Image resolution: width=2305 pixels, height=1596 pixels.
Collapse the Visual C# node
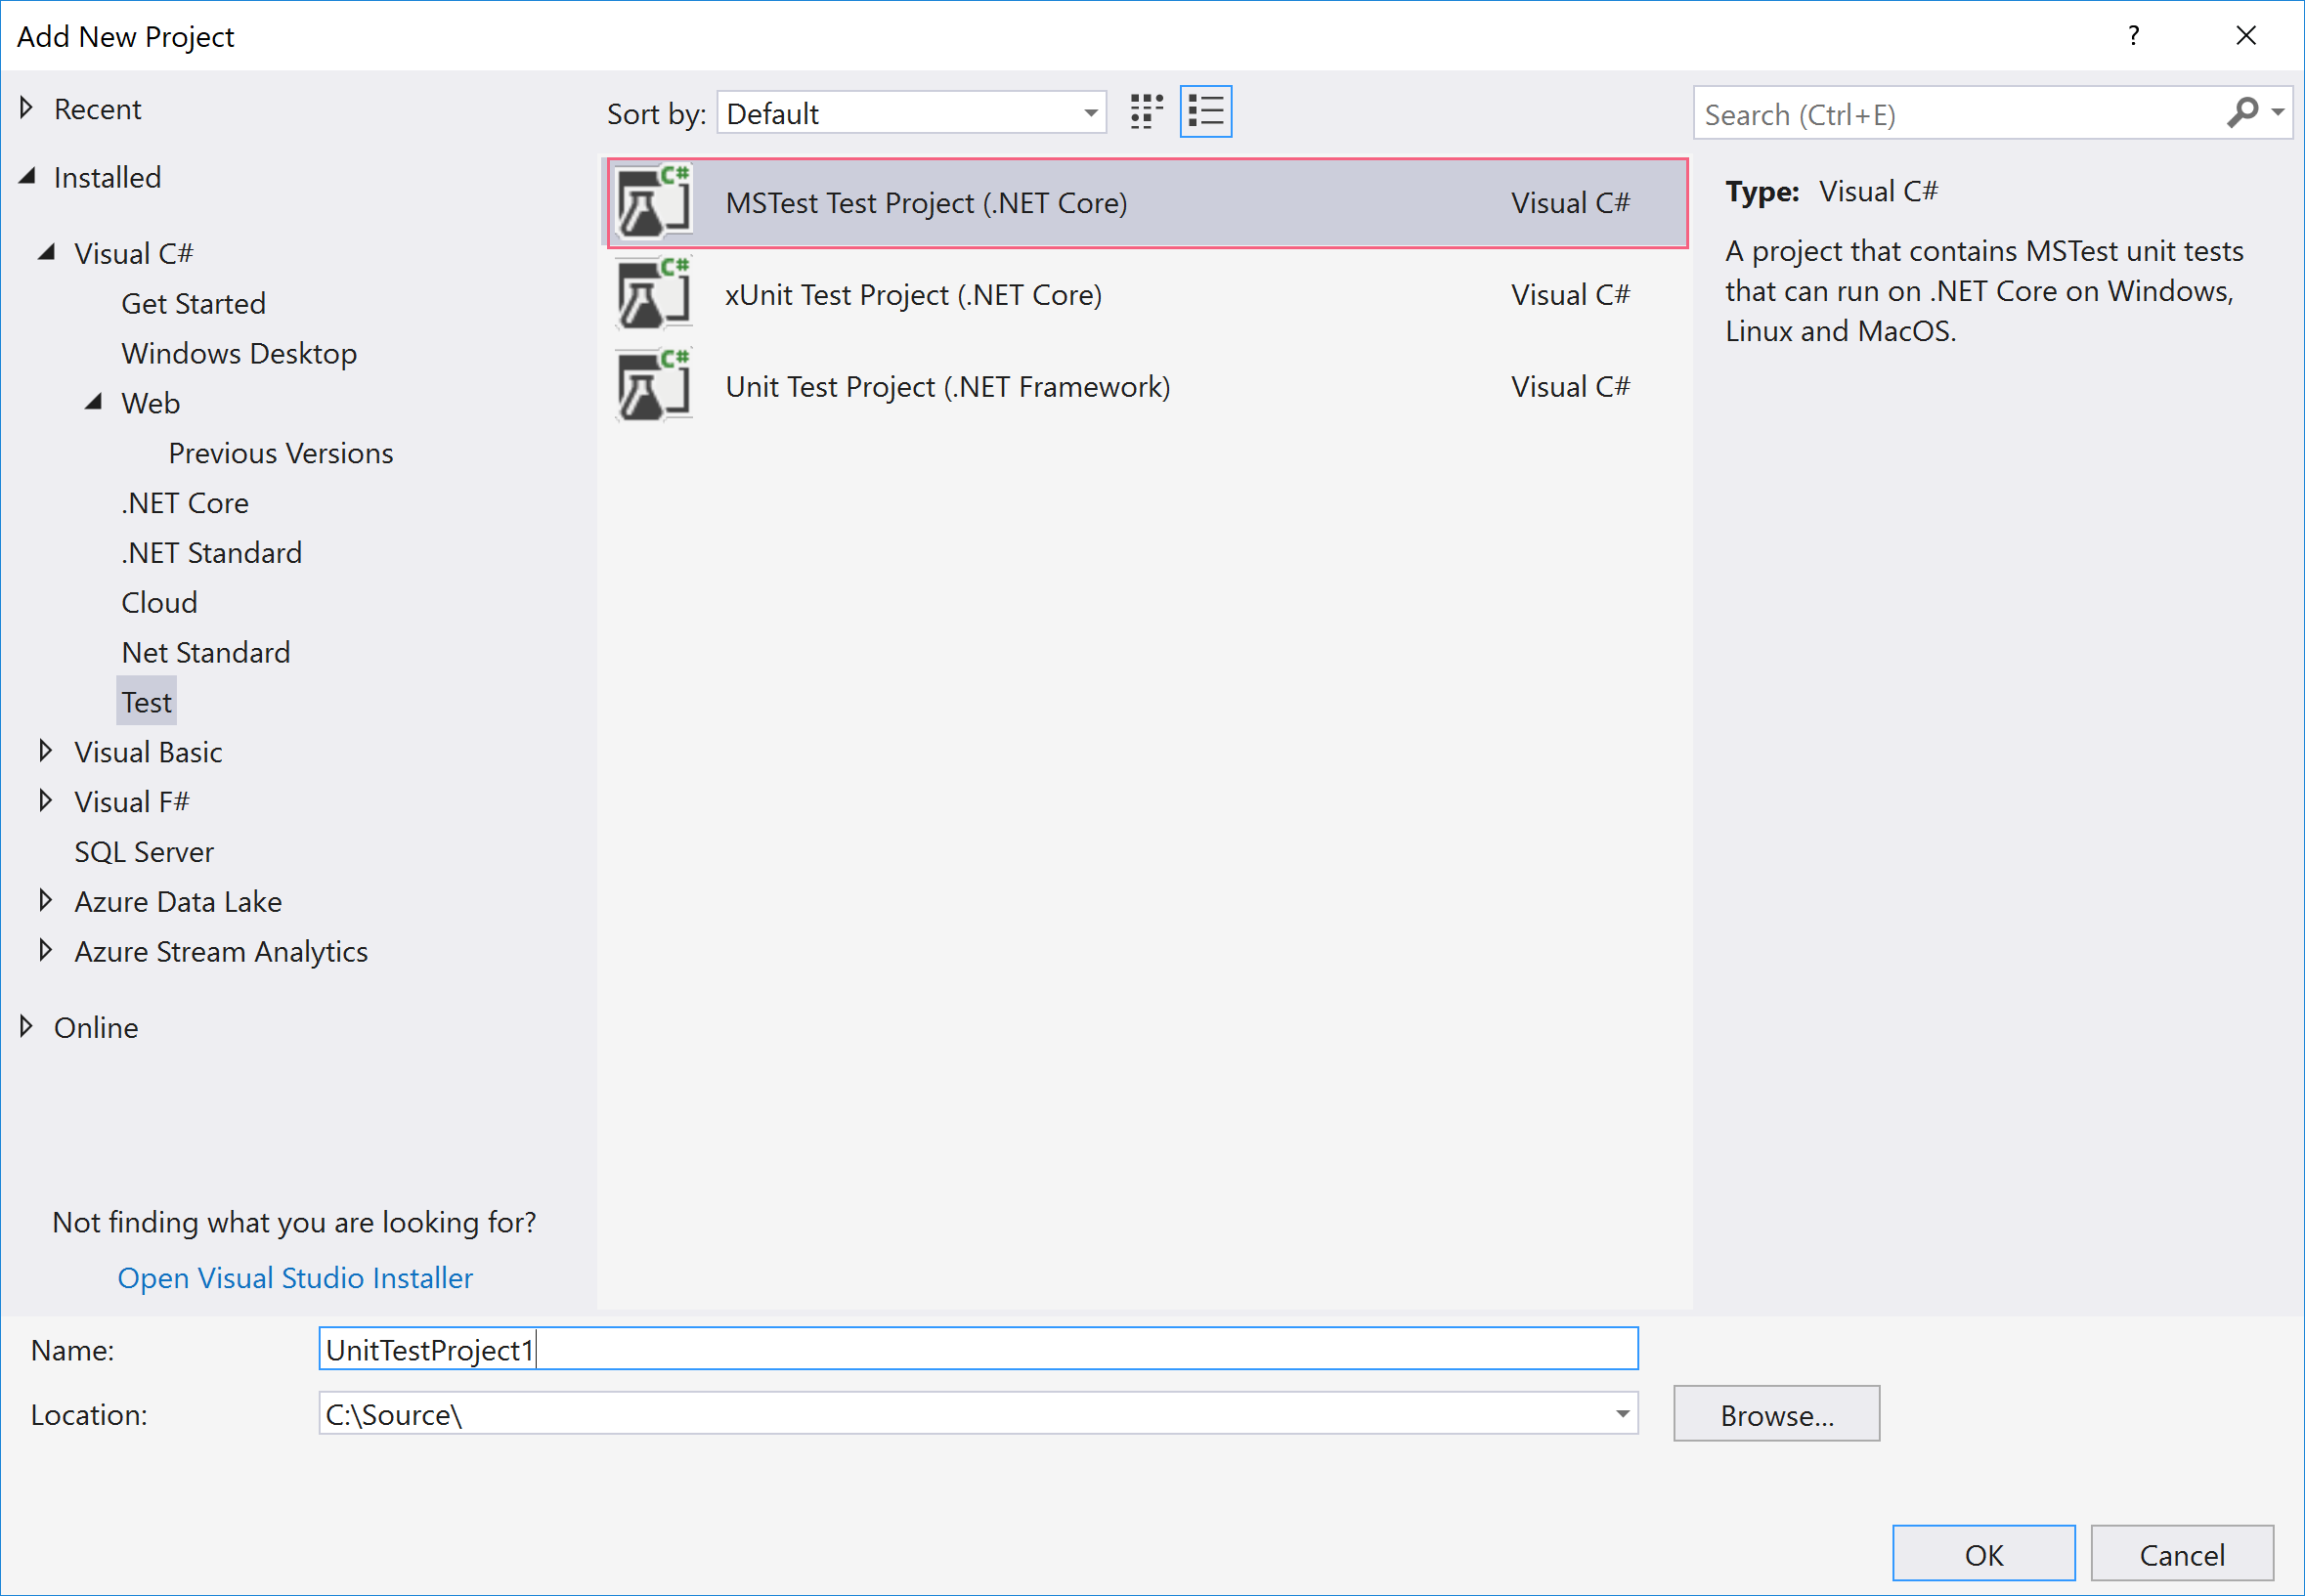46,252
